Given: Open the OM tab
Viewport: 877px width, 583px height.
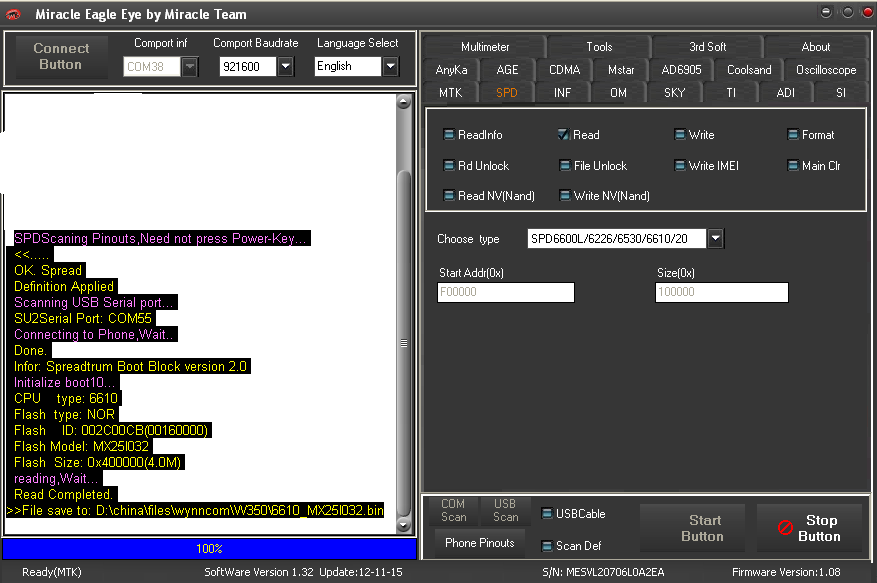Looking at the screenshot, I should (x=618, y=93).
